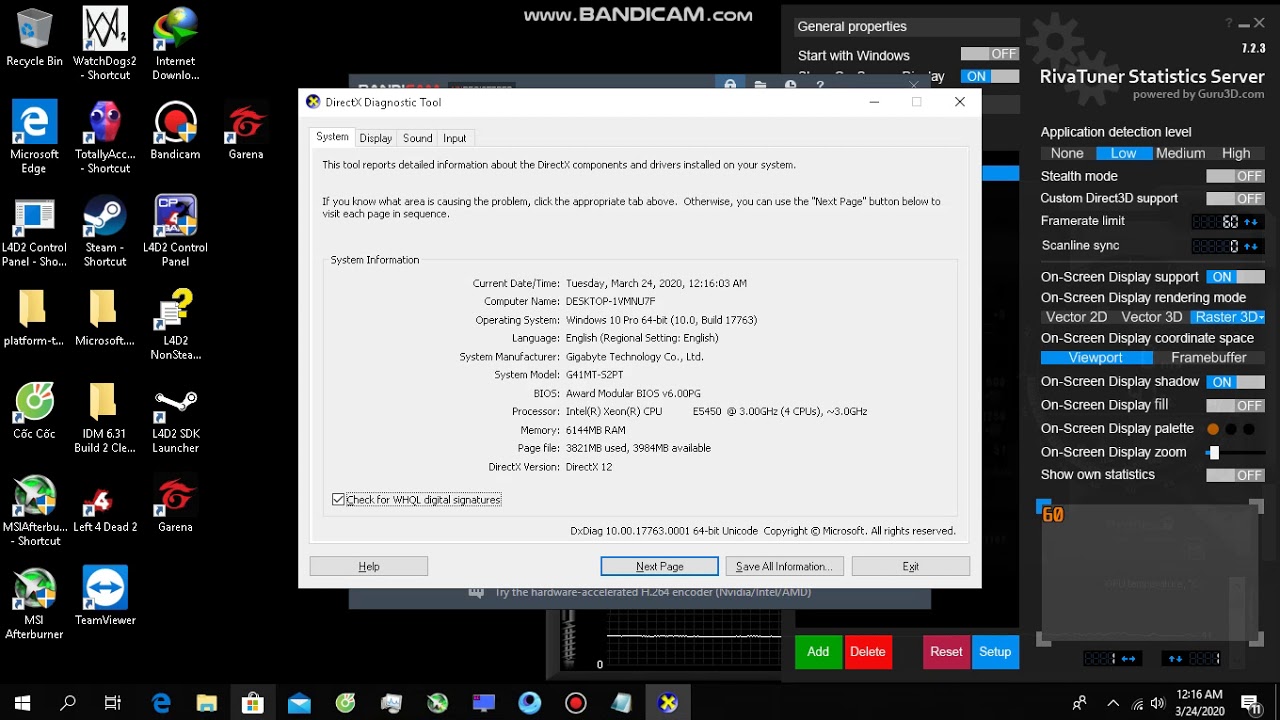
Task: Toggle Show own statistics switch
Action: [1235, 475]
